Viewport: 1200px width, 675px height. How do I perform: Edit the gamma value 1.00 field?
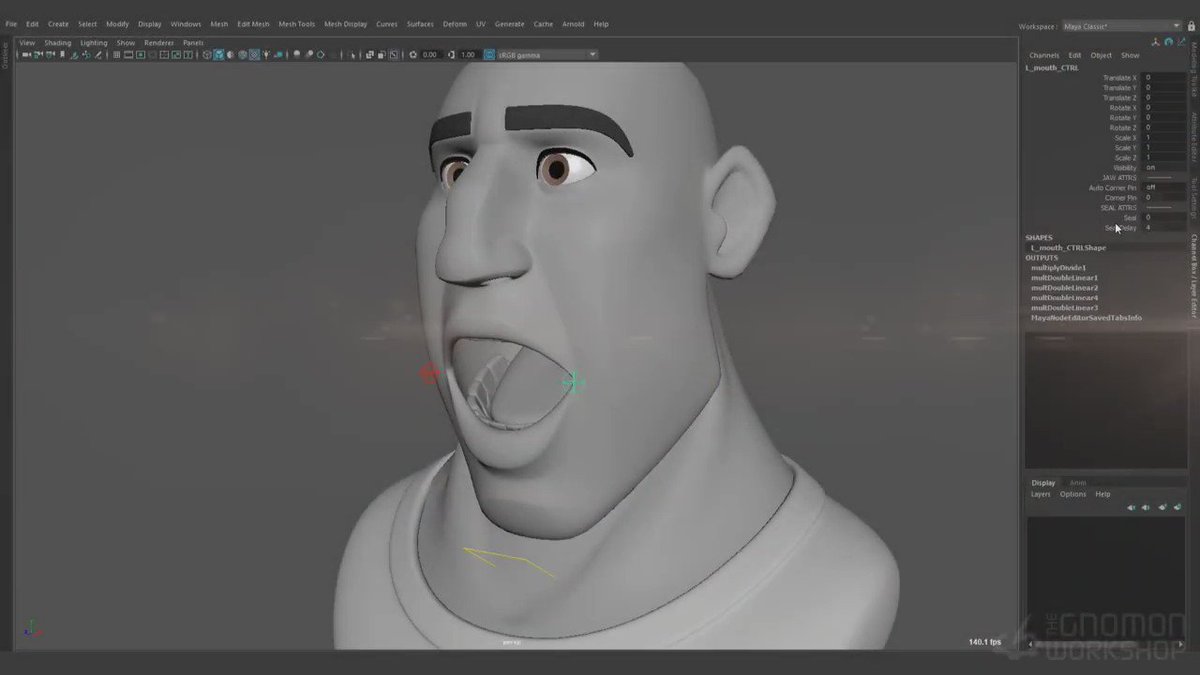coord(468,54)
